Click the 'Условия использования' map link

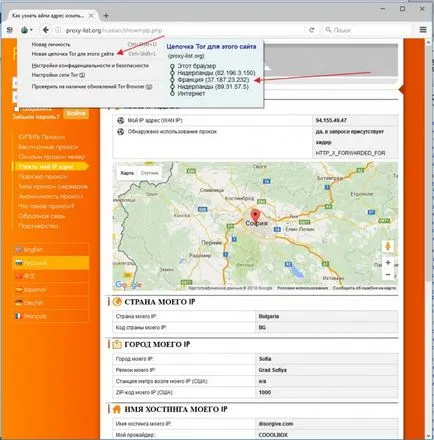pos(302,288)
